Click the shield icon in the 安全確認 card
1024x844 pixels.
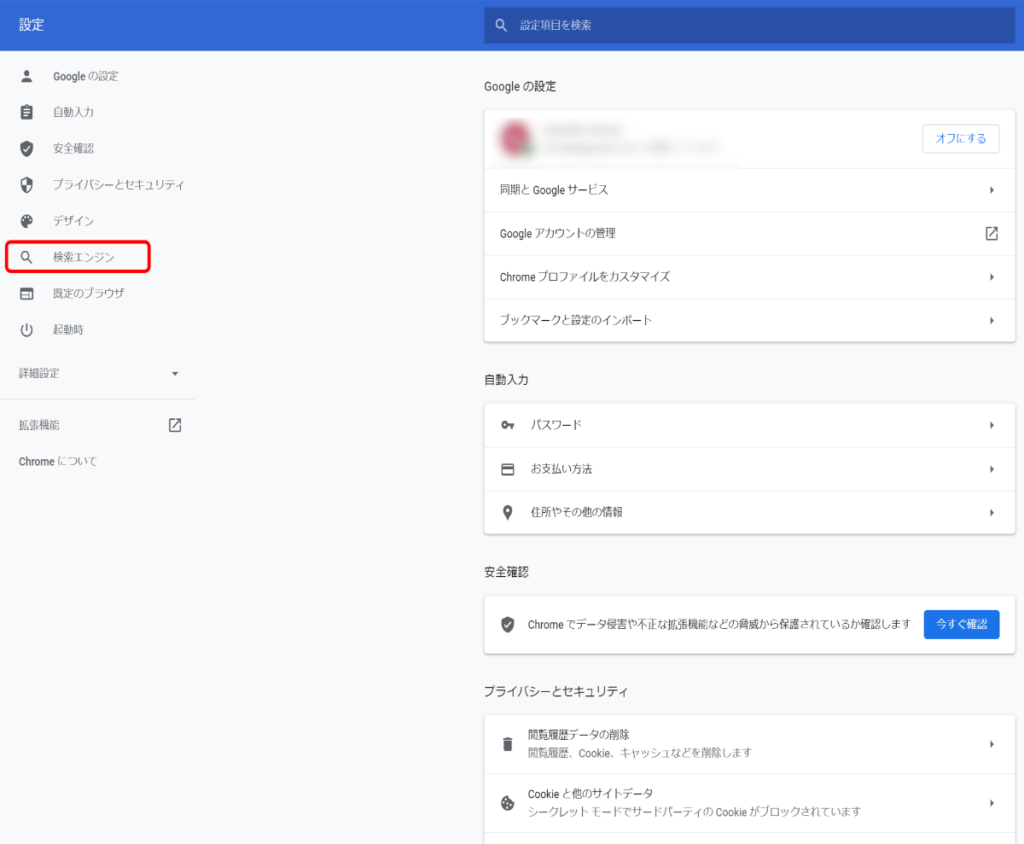coord(507,625)
